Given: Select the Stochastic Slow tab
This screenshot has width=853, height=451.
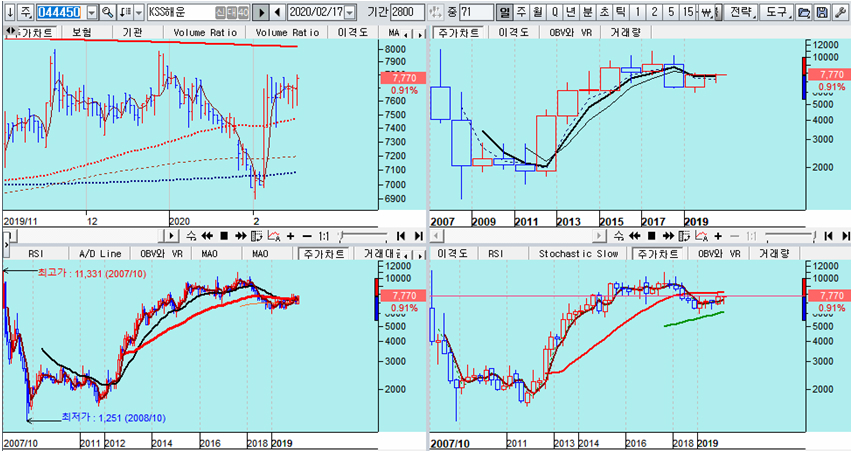Looking at the screenshot, I should pos(578,254).
